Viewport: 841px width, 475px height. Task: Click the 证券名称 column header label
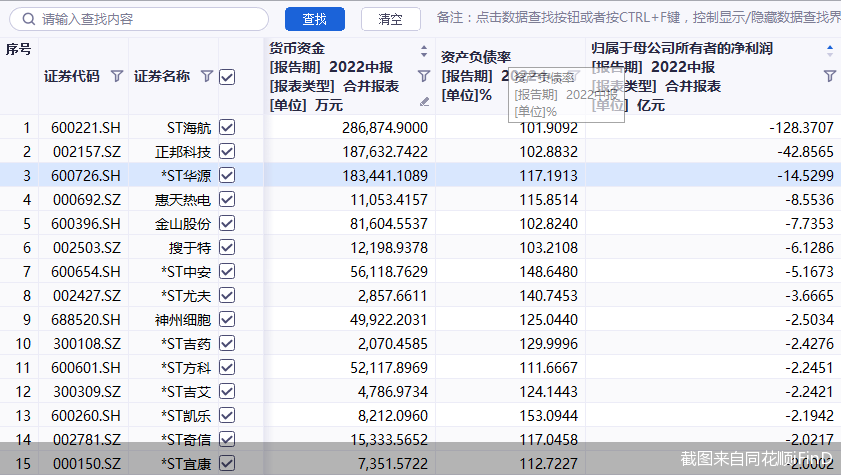point(162,76)
